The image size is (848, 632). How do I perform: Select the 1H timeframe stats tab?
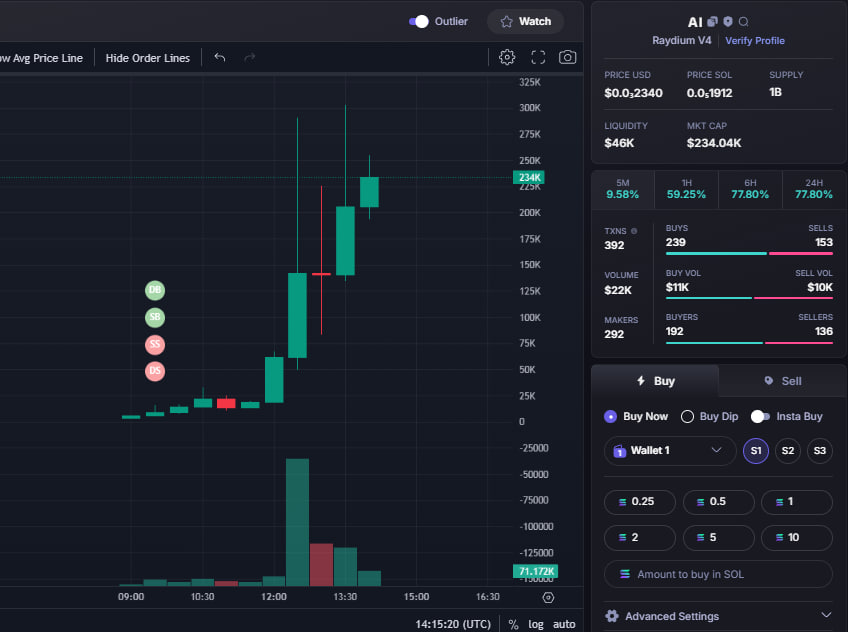686,190
